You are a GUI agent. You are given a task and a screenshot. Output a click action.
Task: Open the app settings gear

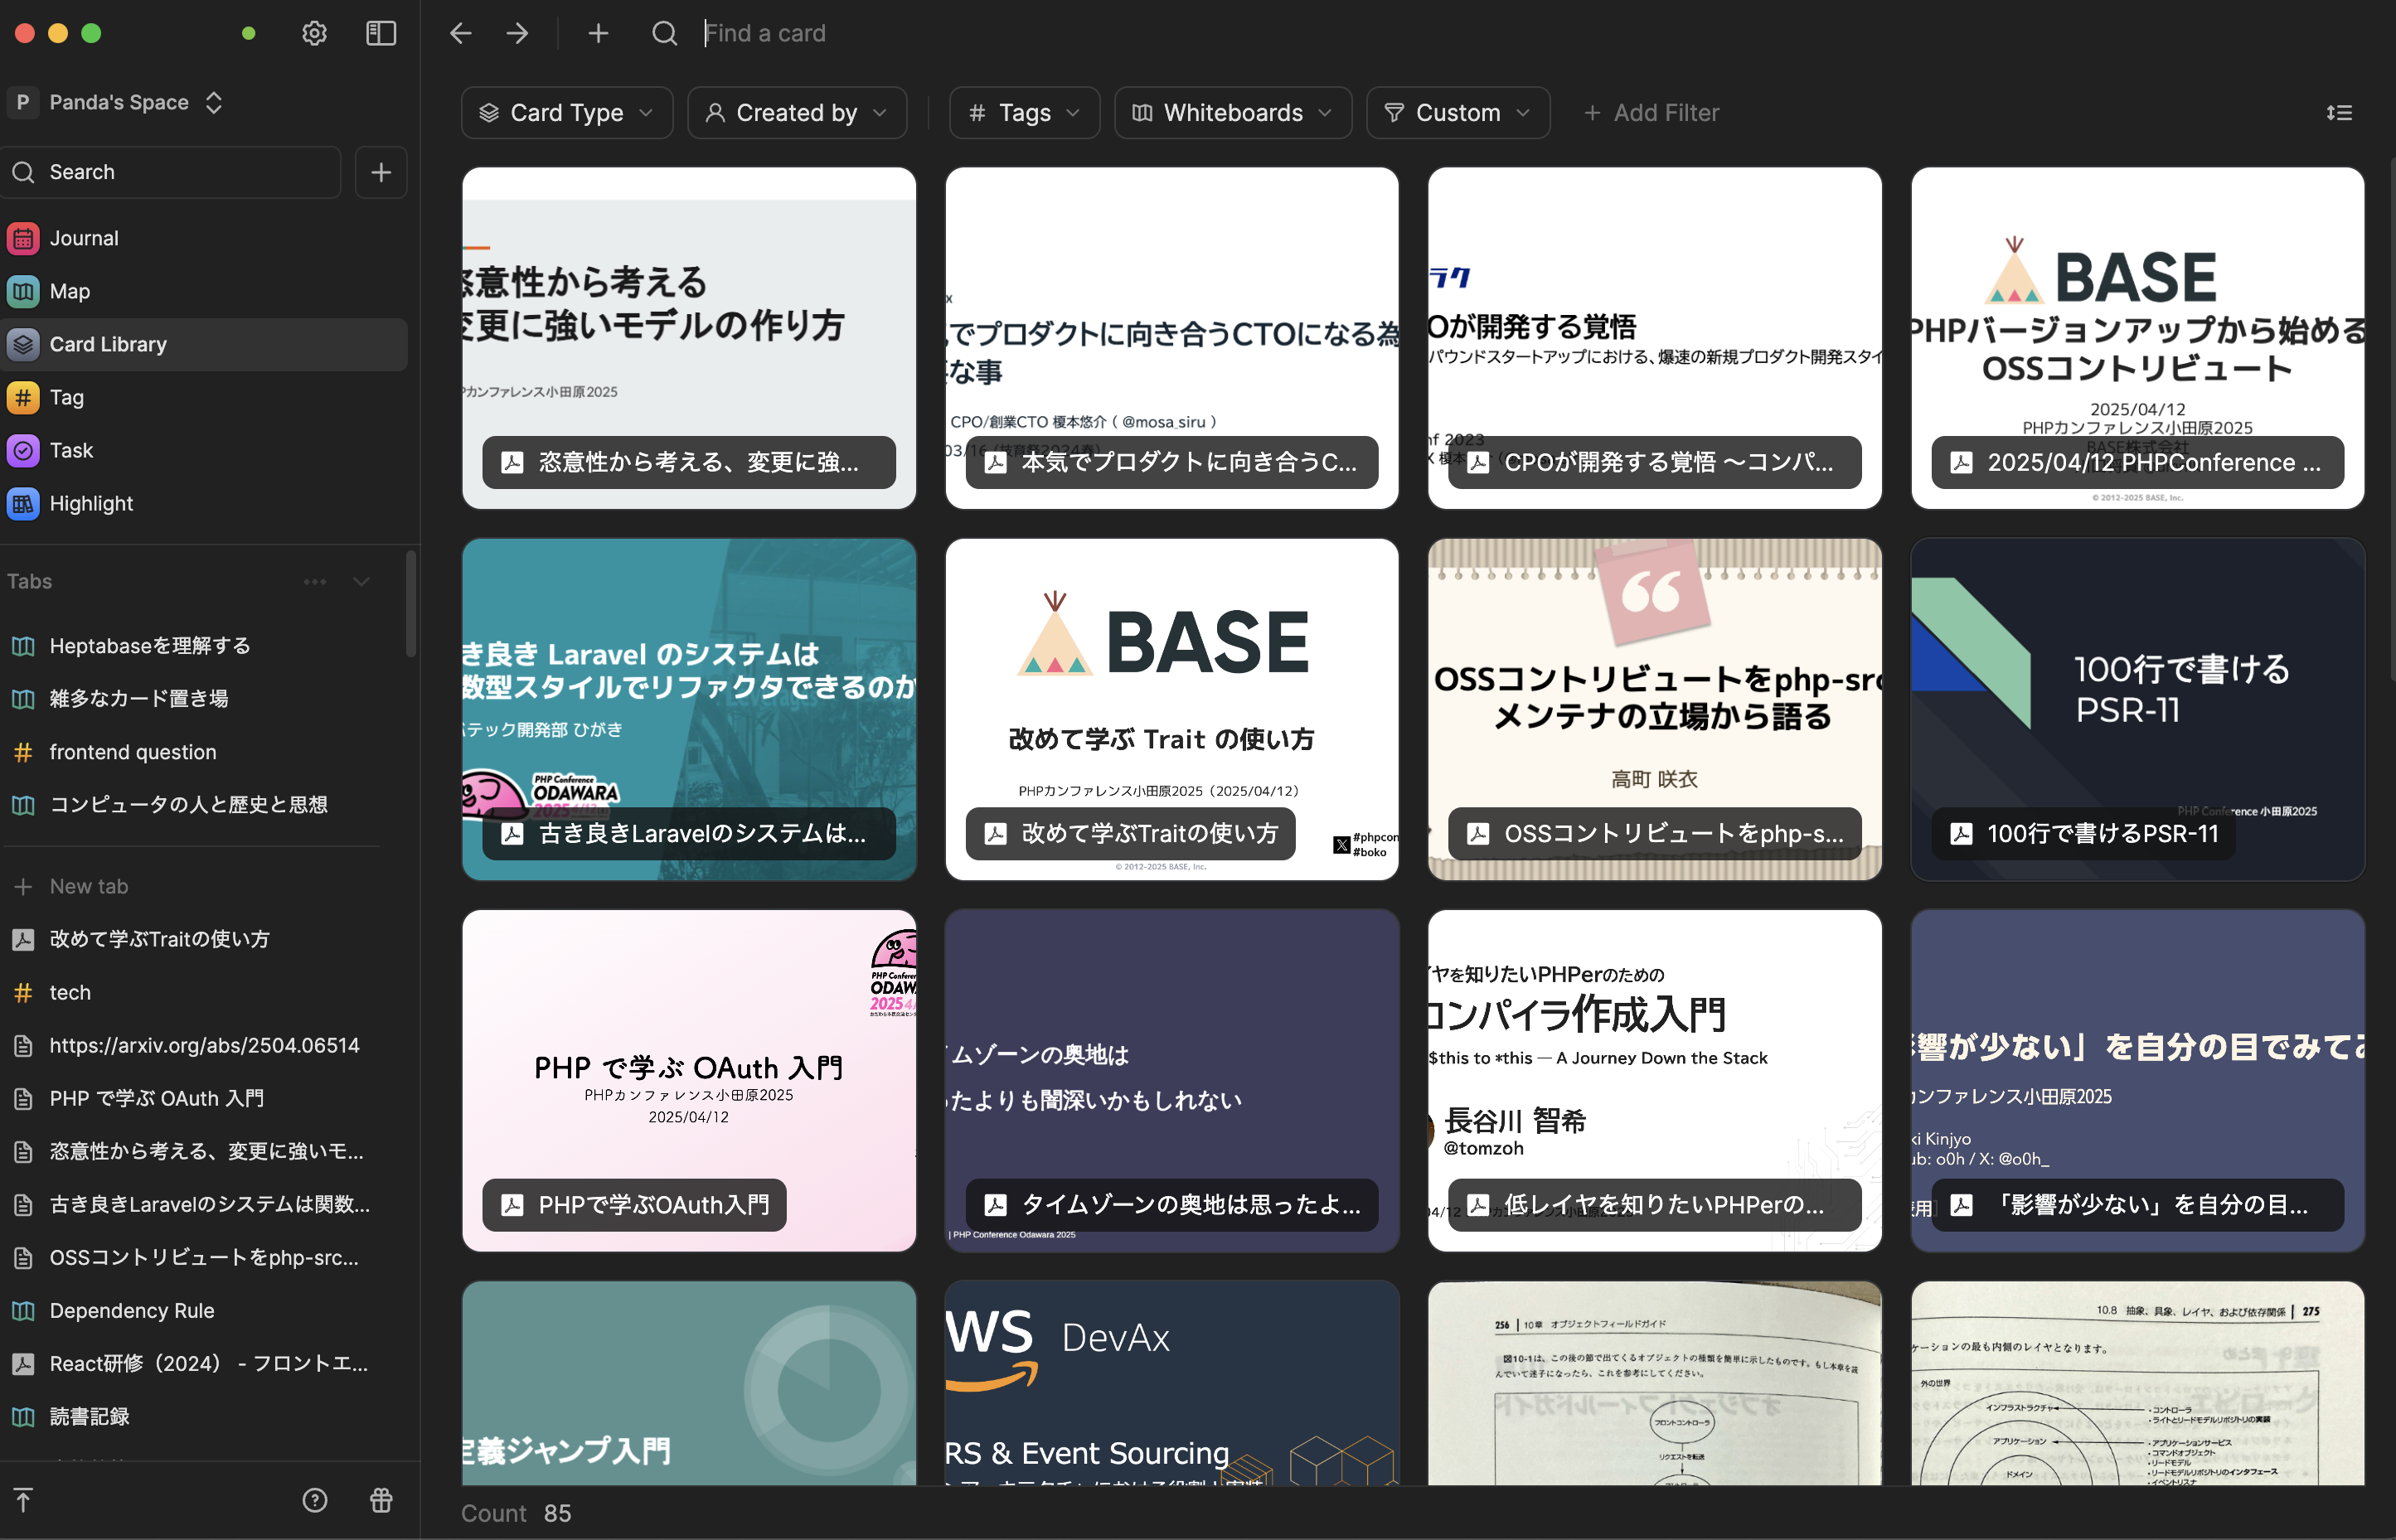point(314,33)
